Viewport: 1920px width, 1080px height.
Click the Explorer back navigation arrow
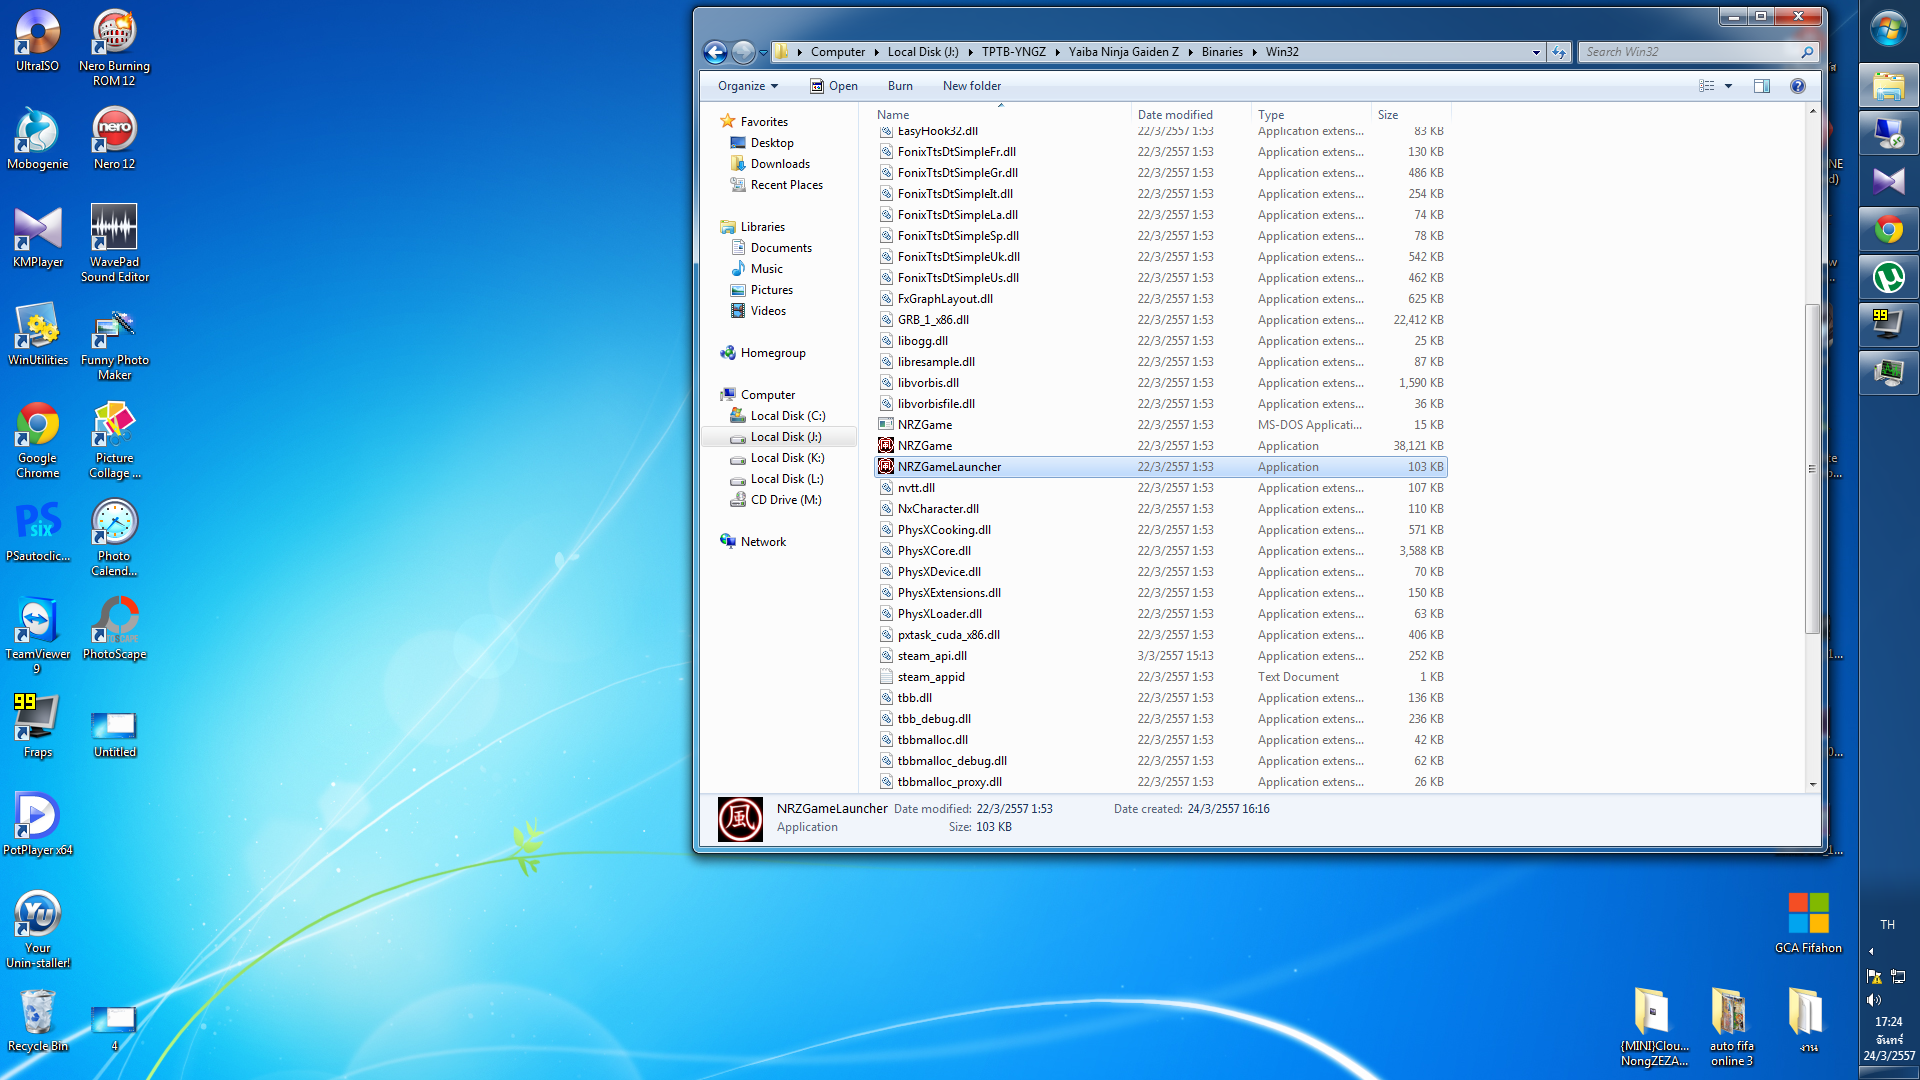point(715,52)
